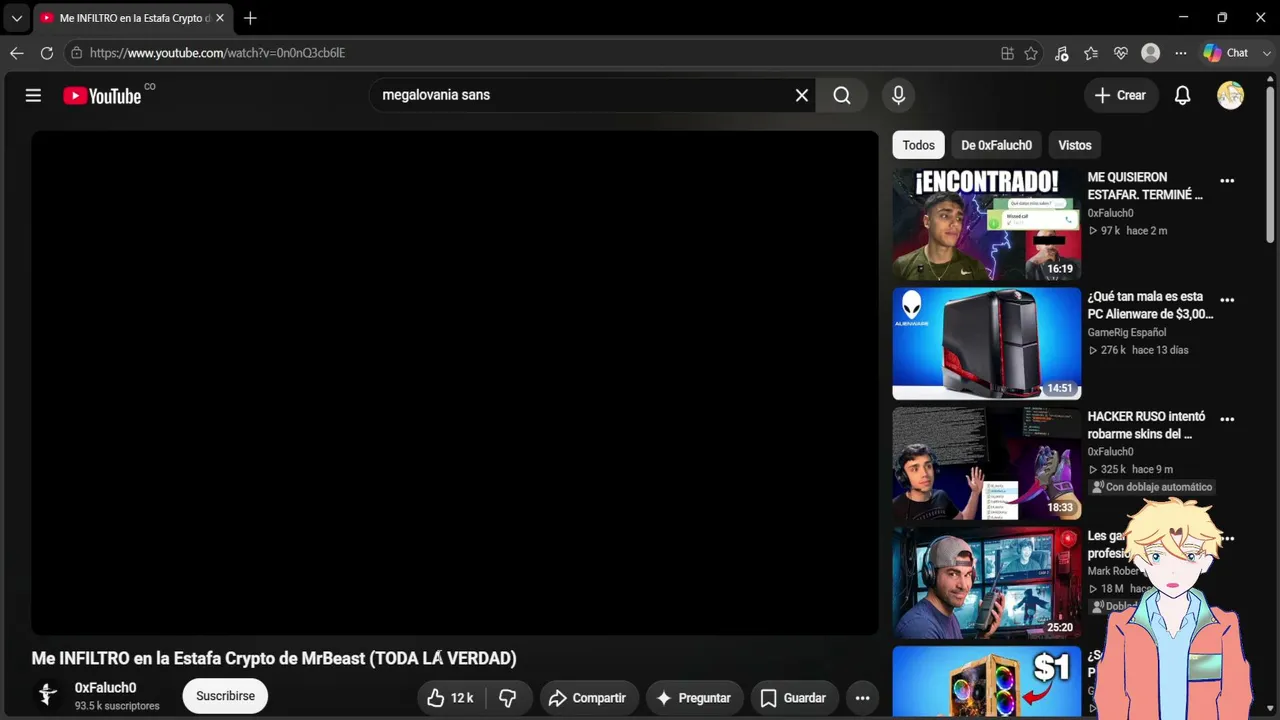Open the app grid icon in the address bar
The width and height of the screenshot is (1280, 720).
1007,53
